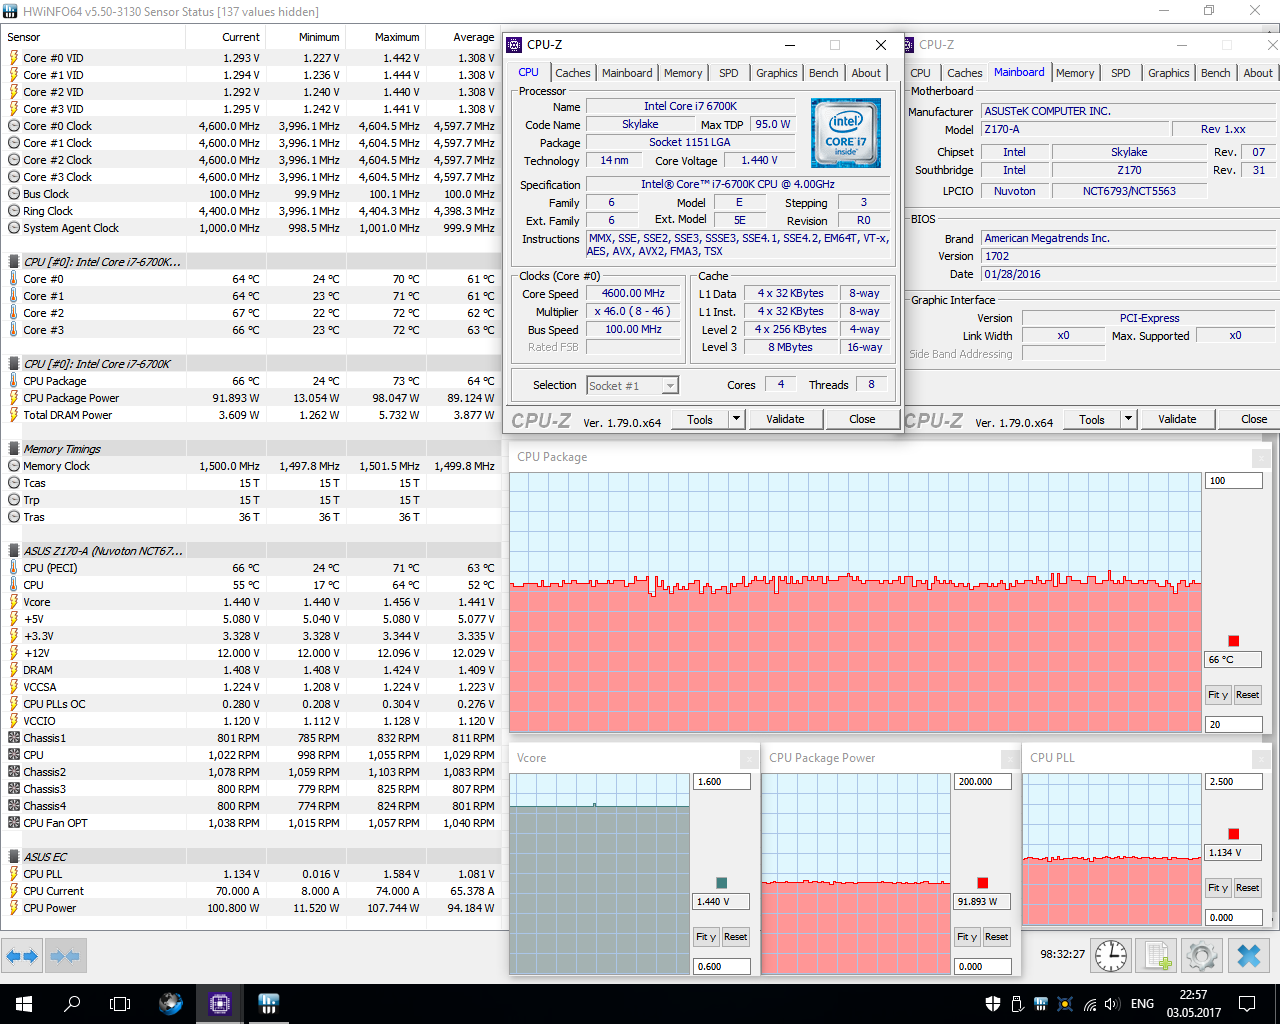Close the CPU Package graph panel

pyautogui.click(x=1260, y=457)
